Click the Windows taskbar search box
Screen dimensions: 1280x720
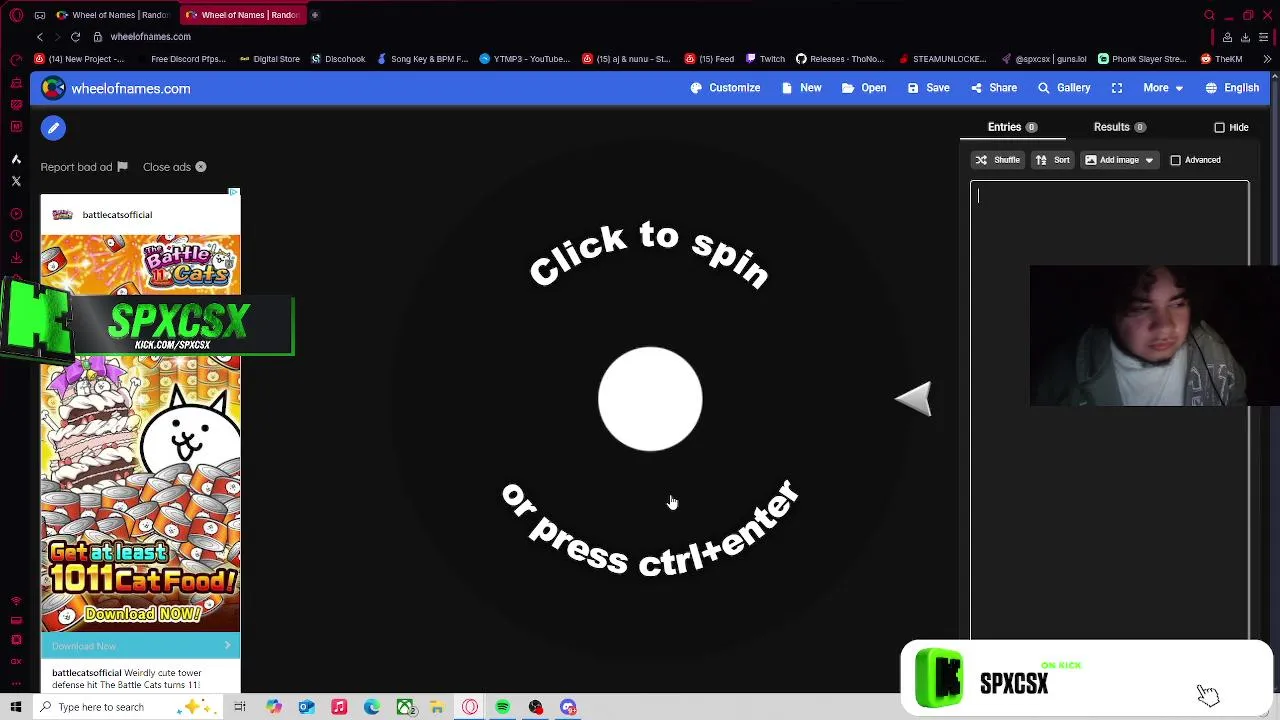[x=128, y=707]
